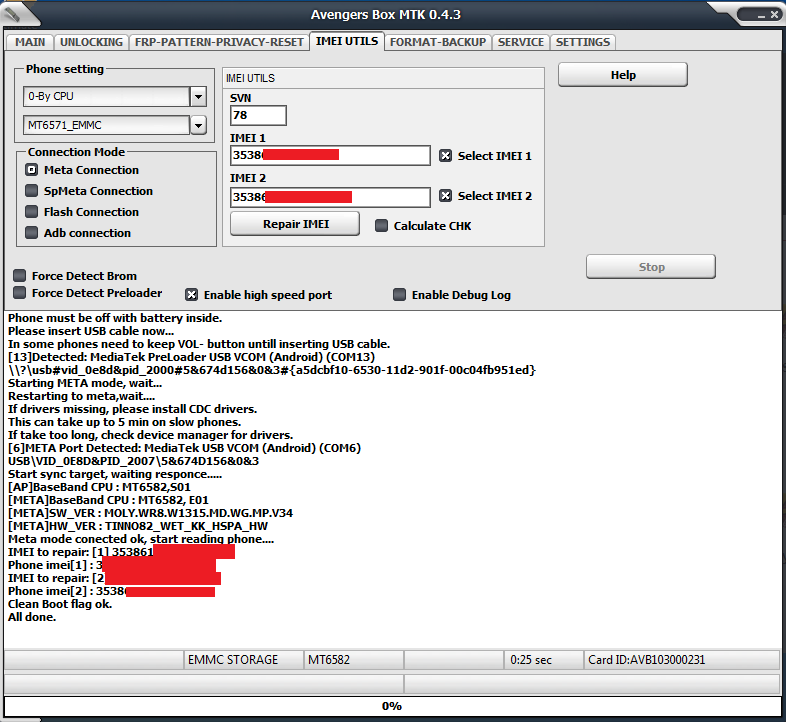
Task: Open the SERVICE tab
Action: click(521, 42)
